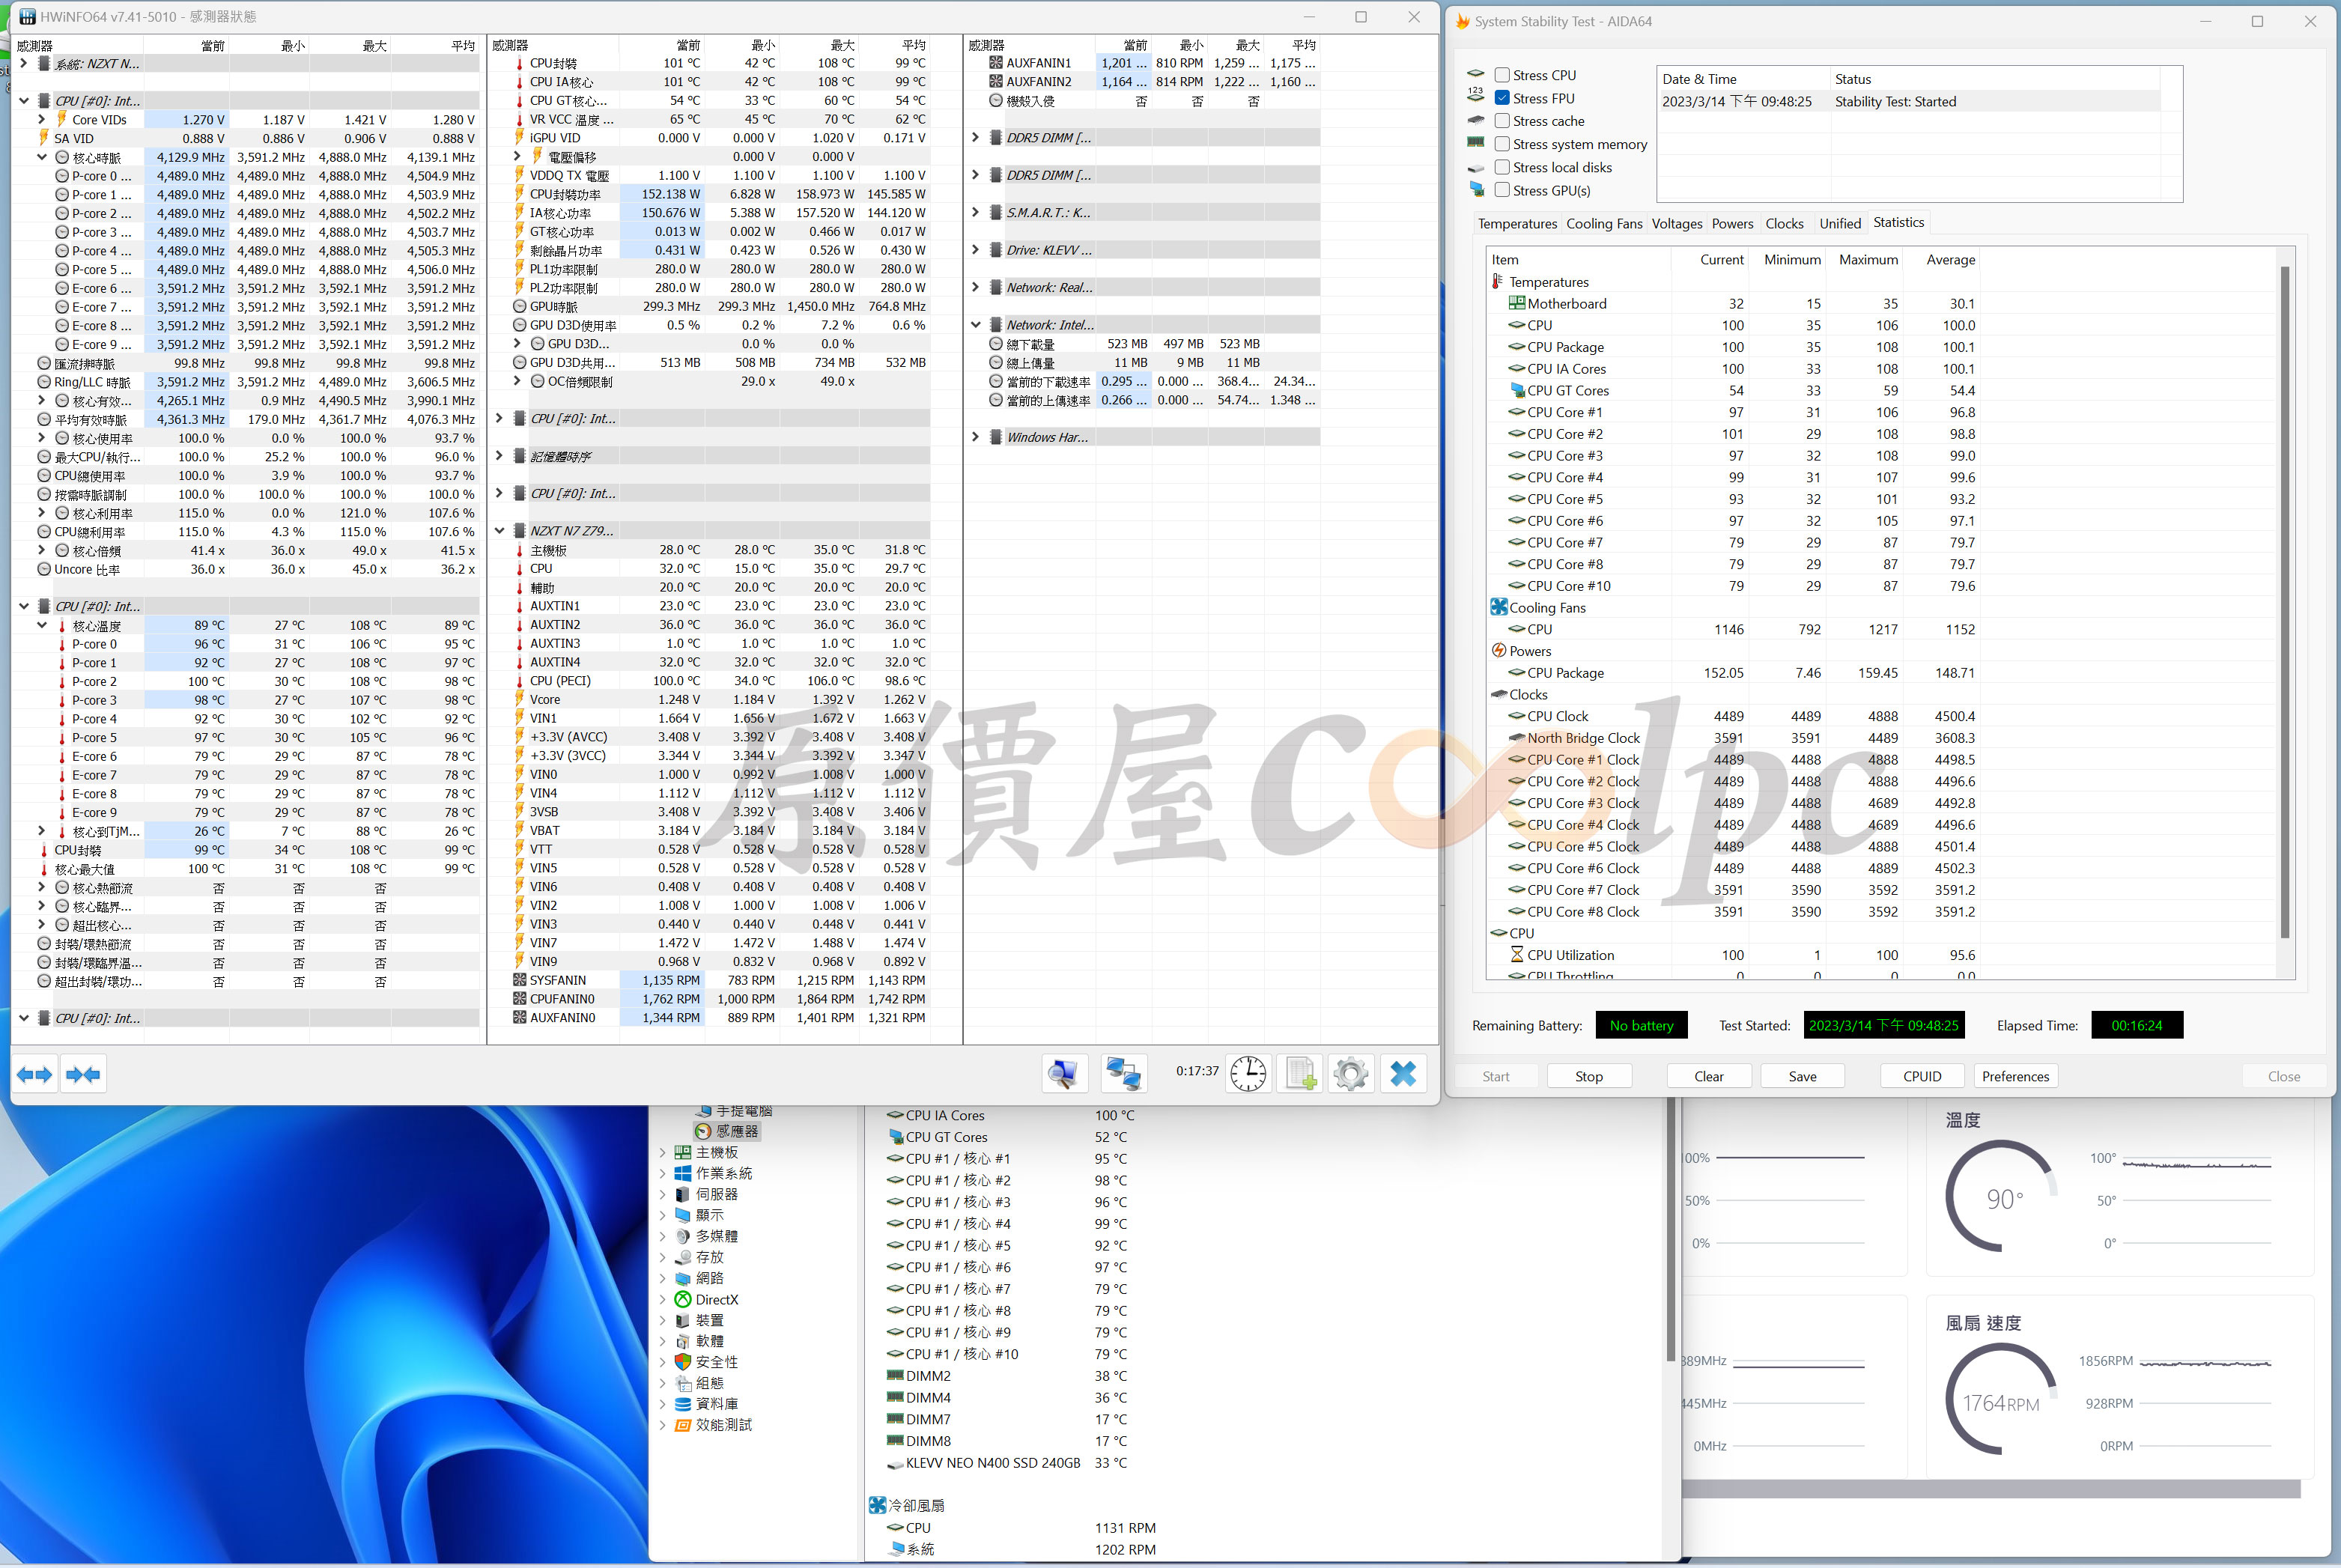
Task: Select the Stability Test: Started log row
Action: click(1910, 102)
